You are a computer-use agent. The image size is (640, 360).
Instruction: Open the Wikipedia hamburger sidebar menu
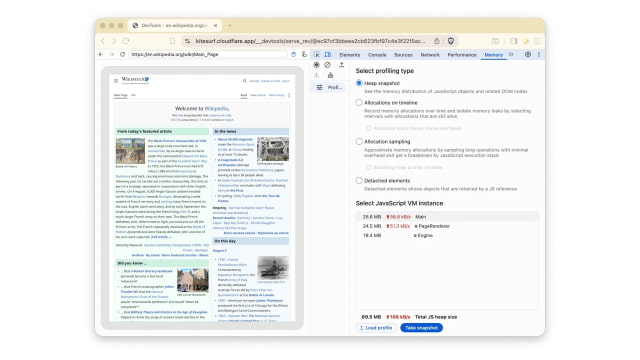(x=116, y=81)
